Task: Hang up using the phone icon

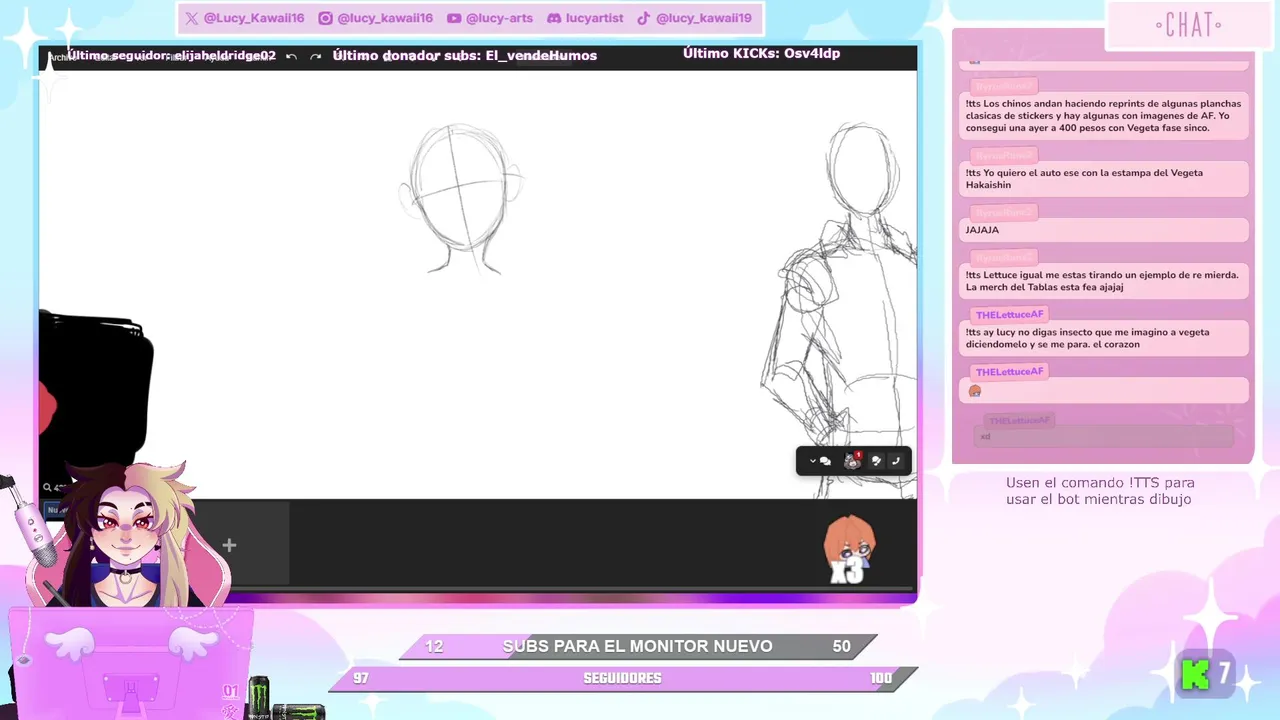Action: click(896, 461)
